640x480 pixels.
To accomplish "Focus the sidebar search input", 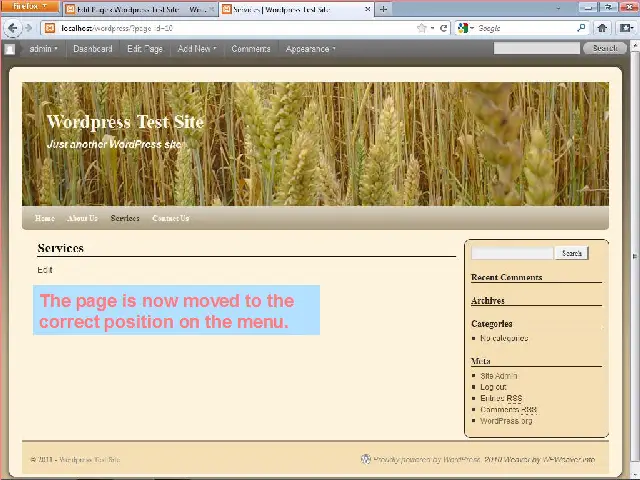I will pos(512,253).
